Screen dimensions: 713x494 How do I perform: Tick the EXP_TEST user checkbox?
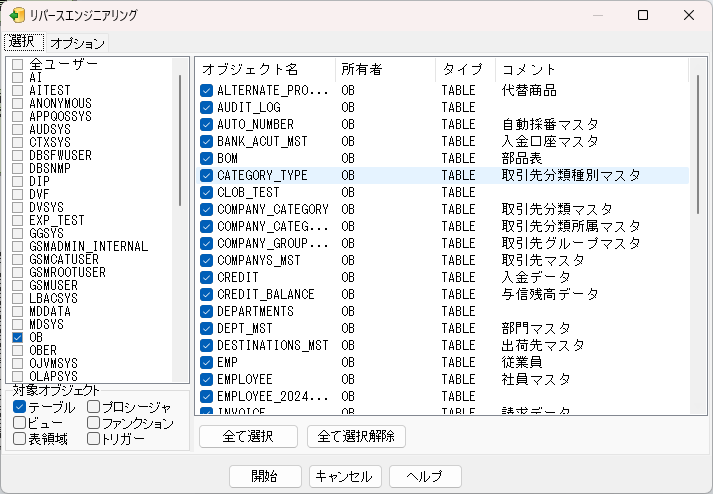18,220
